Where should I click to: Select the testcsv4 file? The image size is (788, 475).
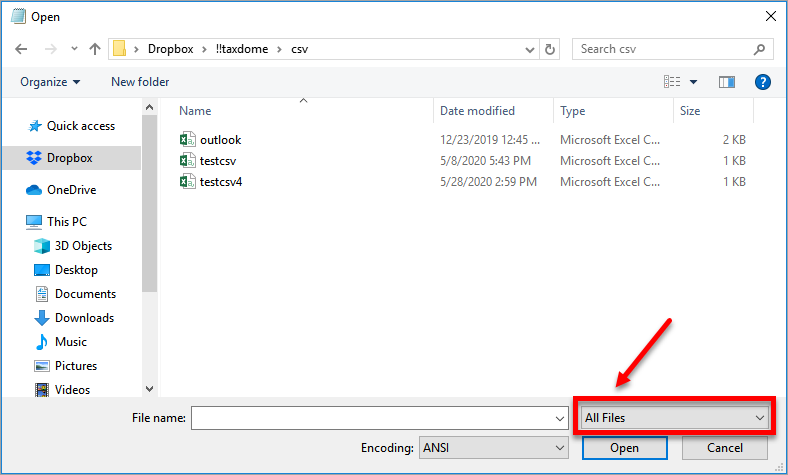click(221, 182)
